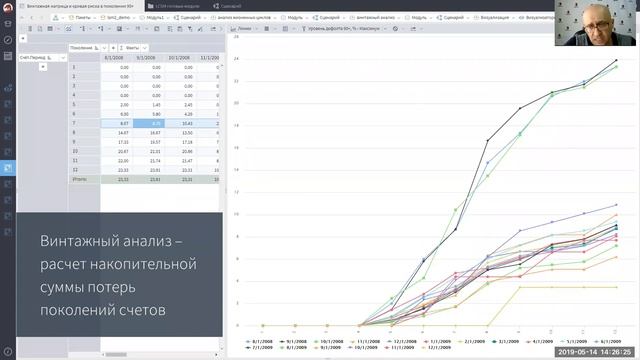Viewport: 640px width, 360px height.
Task: Click row header 7 in table
Action: click(x=84, y=123)
